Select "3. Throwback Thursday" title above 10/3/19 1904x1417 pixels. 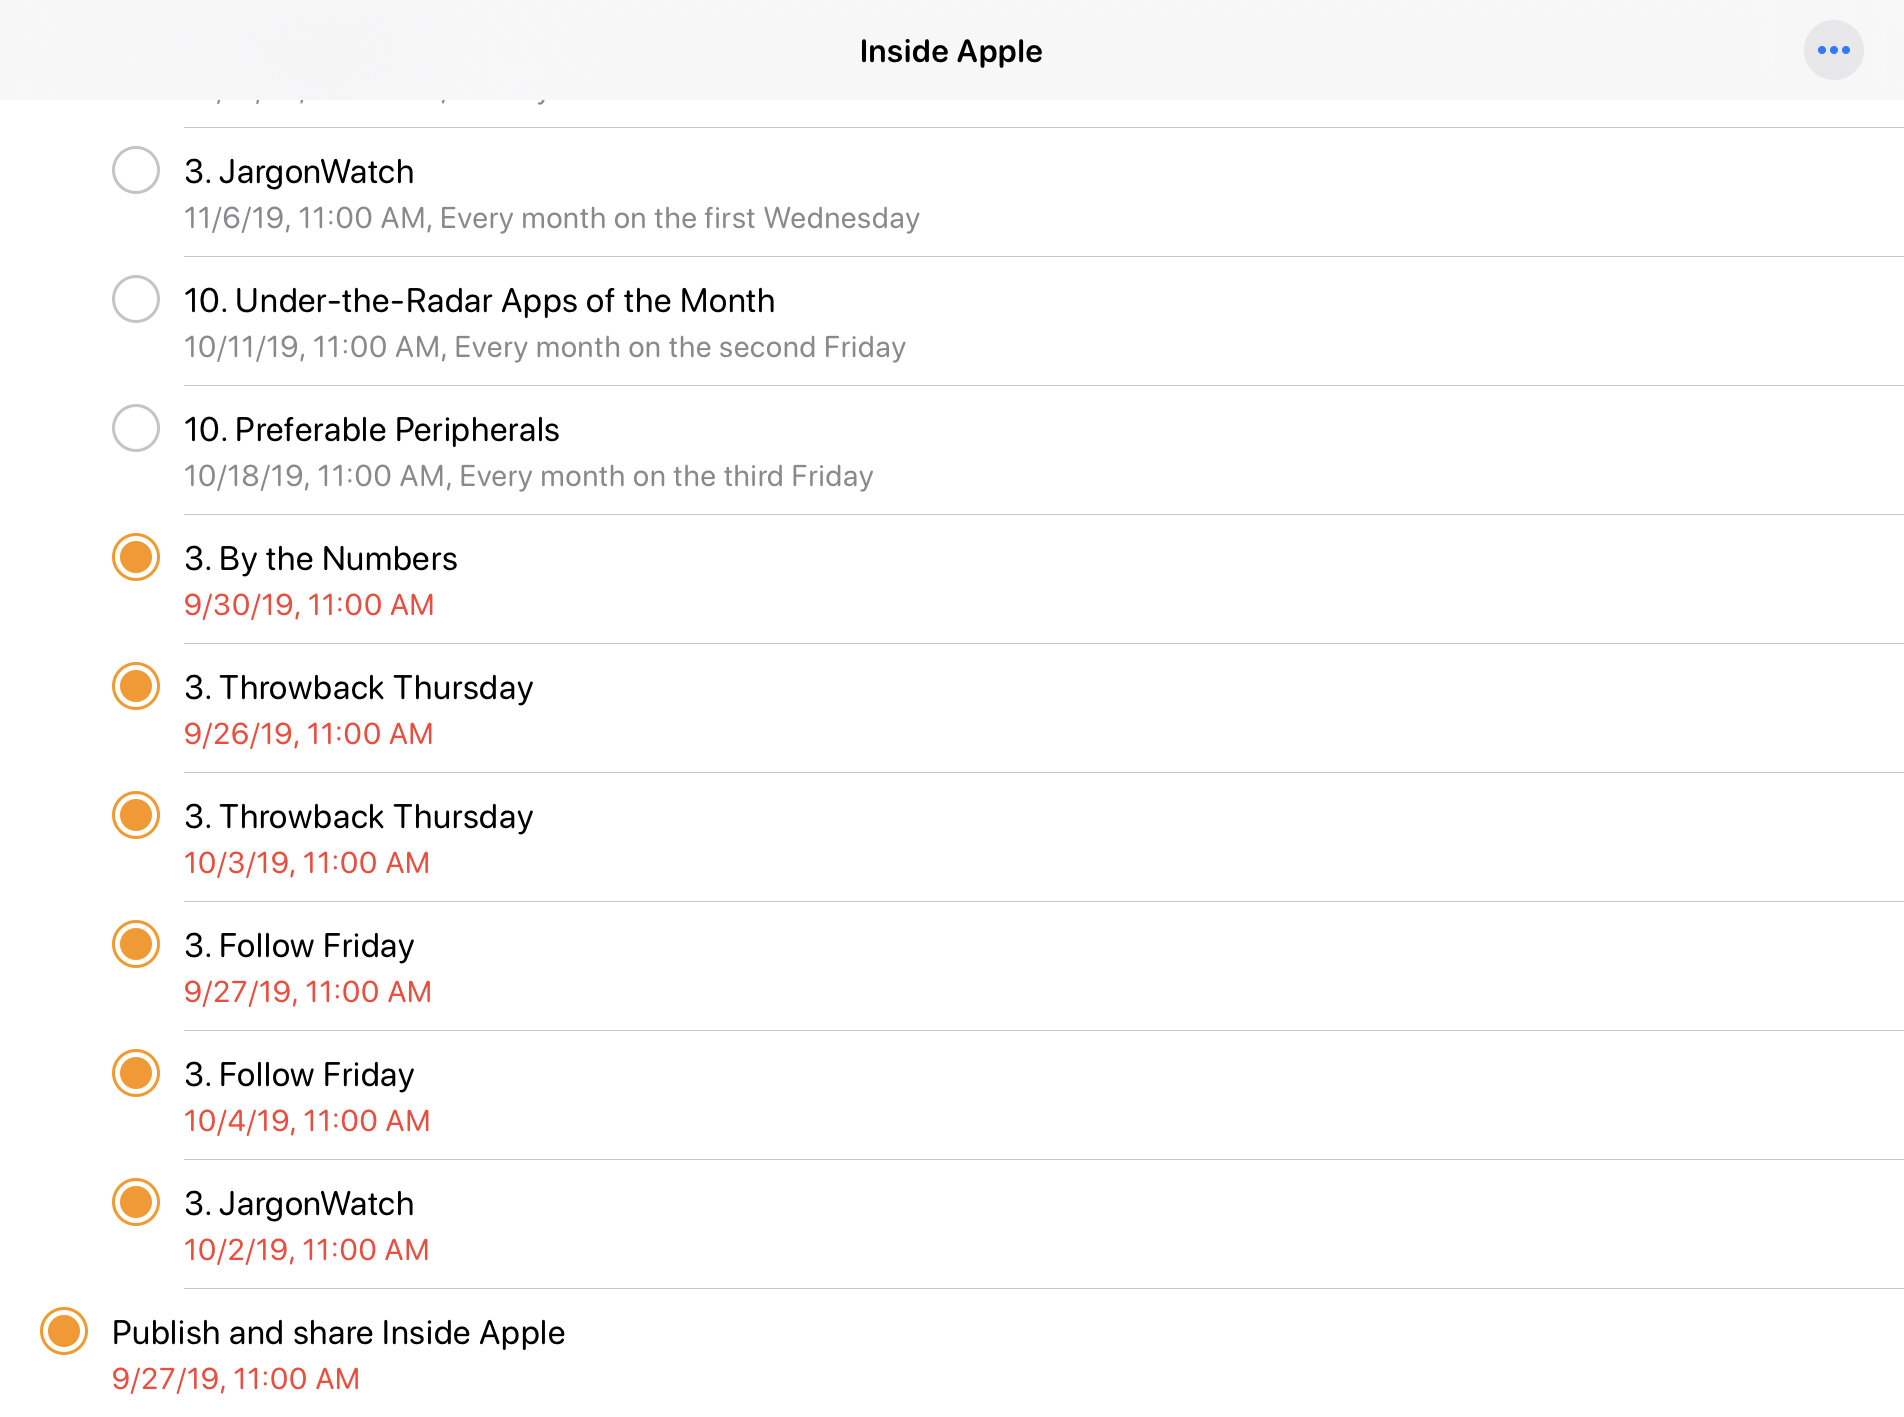(x=358, y=817)
